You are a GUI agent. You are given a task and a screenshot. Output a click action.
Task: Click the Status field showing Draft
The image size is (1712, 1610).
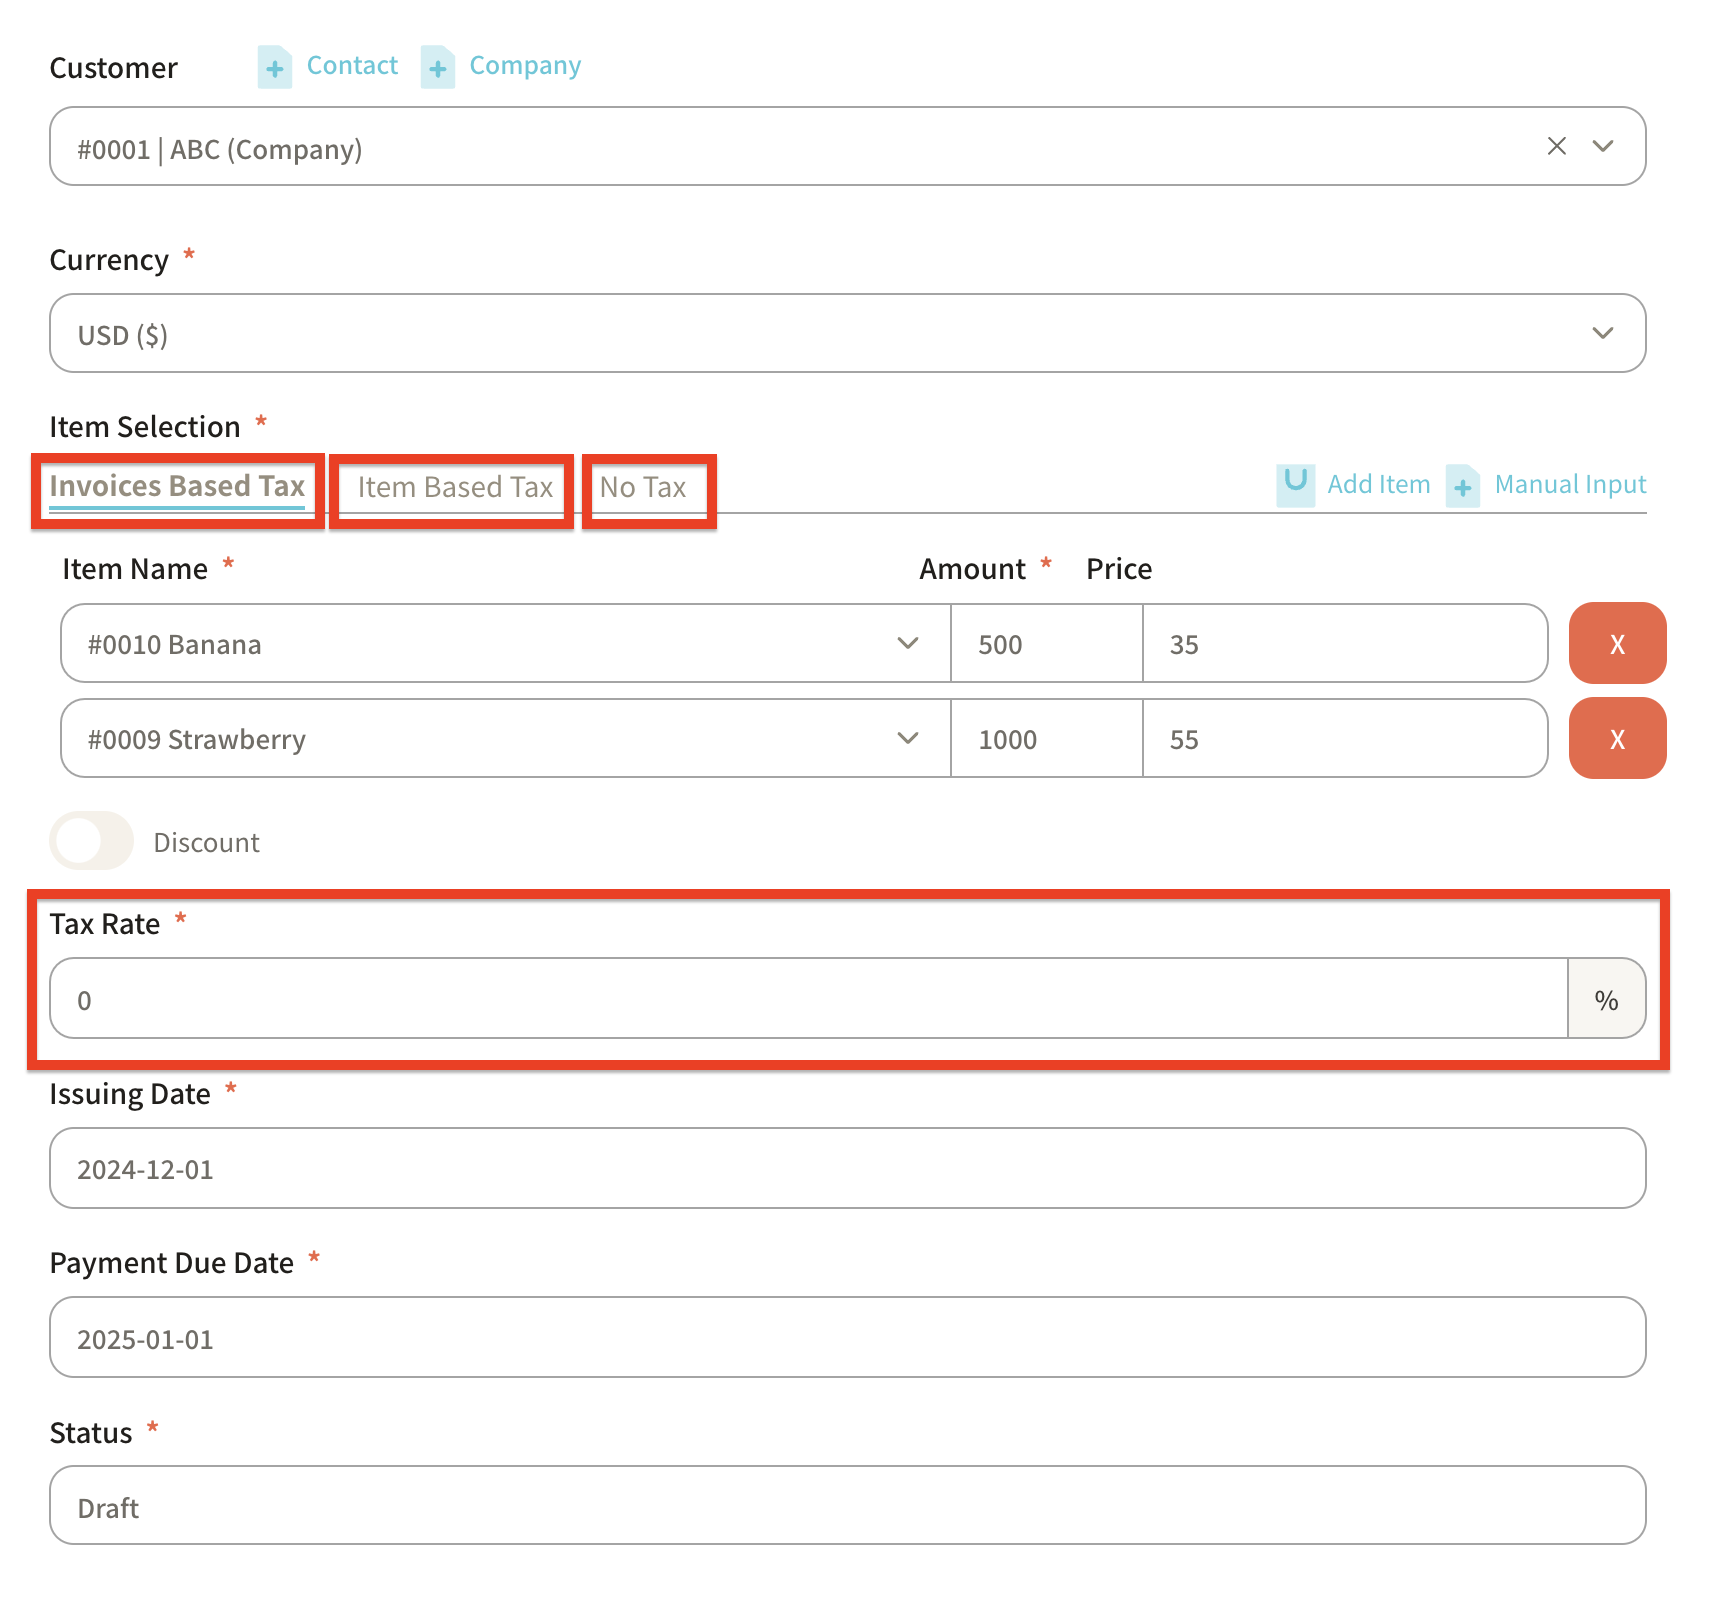click(846, 1506)
